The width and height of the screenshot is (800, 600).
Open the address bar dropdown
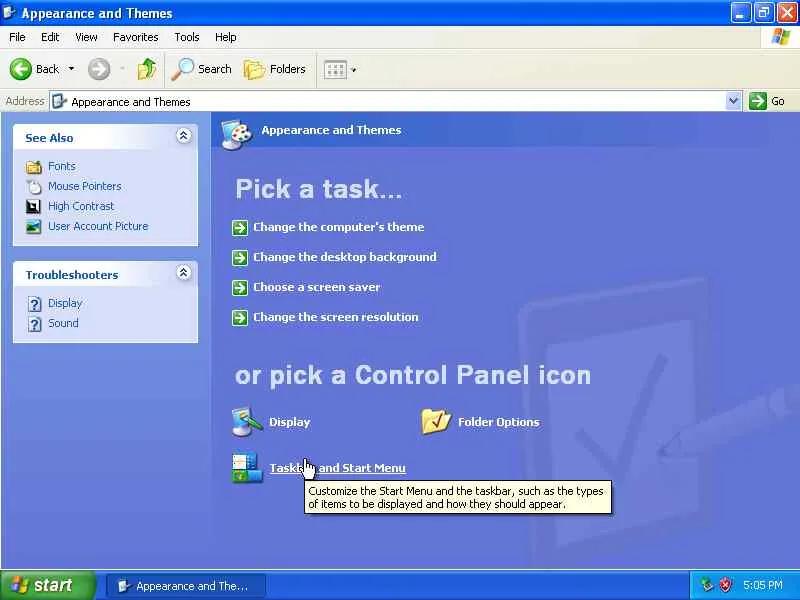pyautogui.click(x=733, y=101)
